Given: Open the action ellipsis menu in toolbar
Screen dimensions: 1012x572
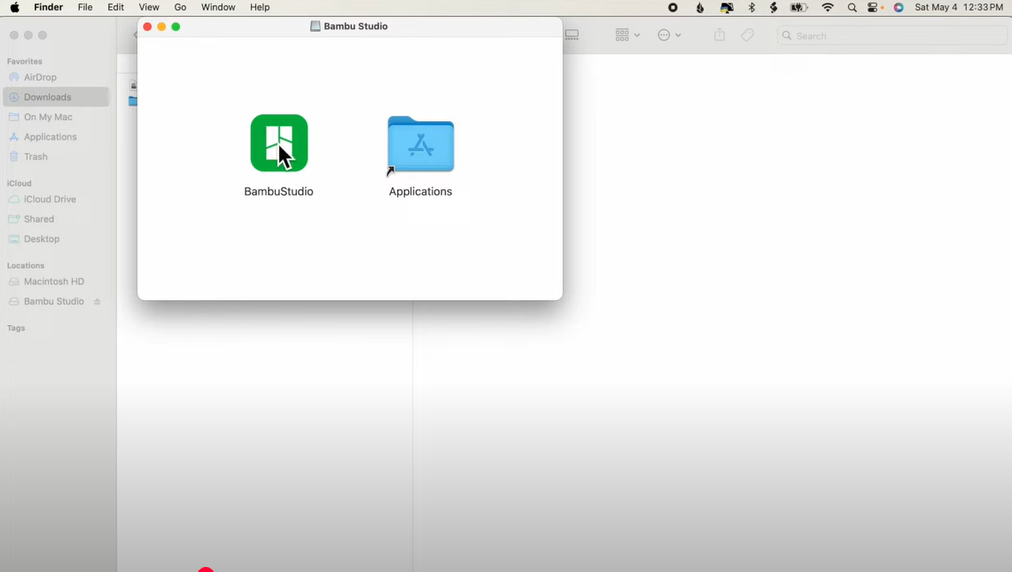Looking at the screenshot, I should pos(669,35).
